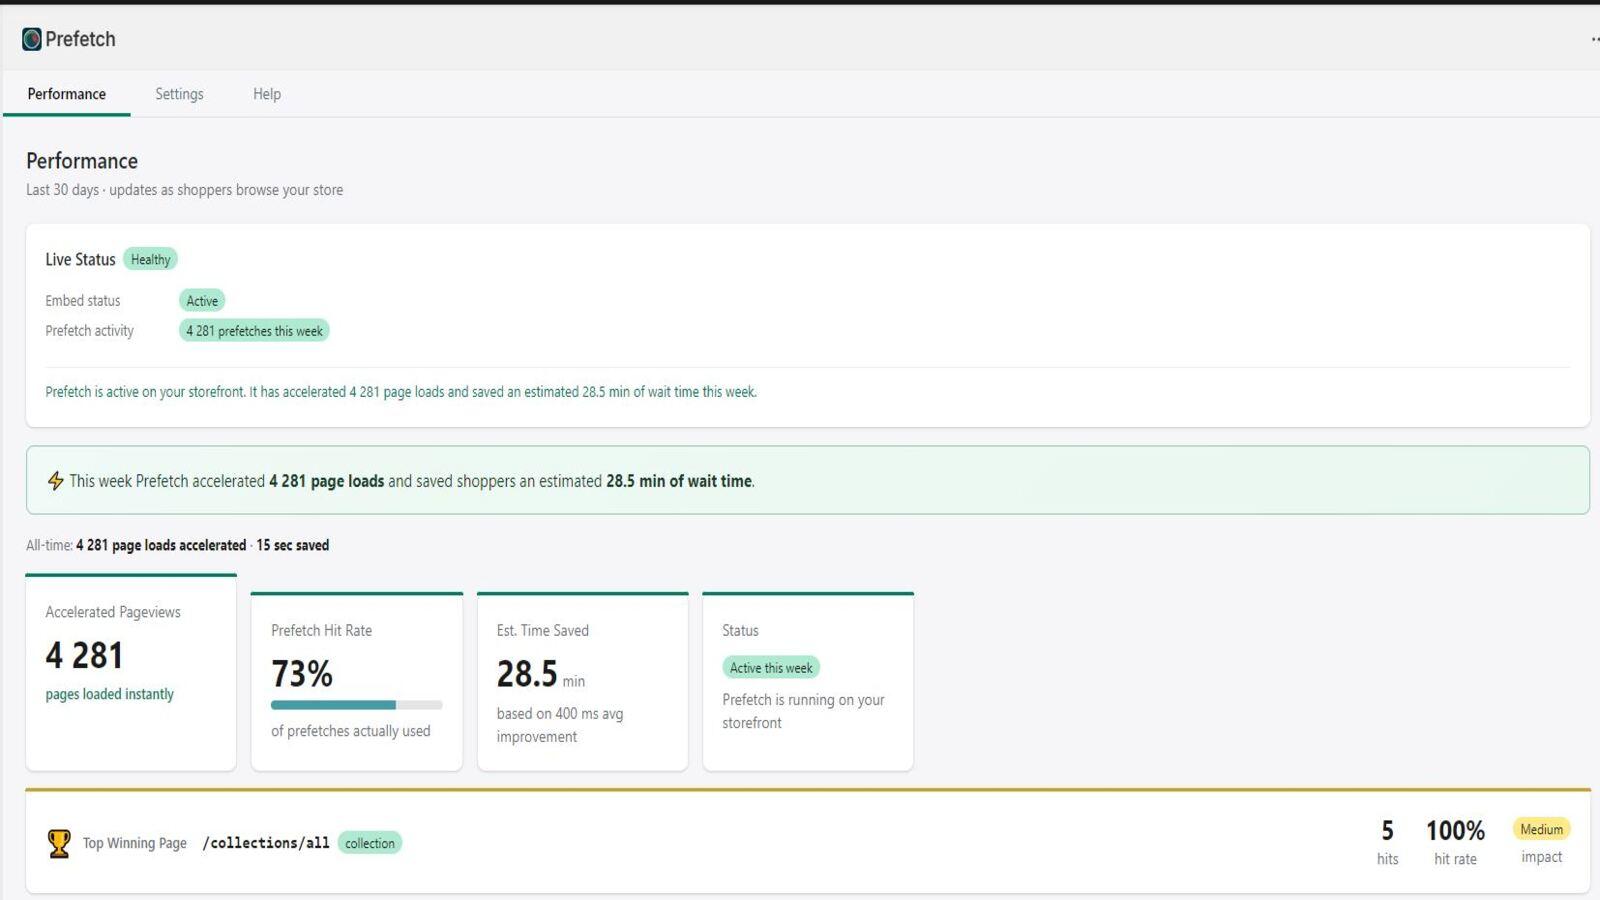
Task: Click the Healthy badge next to Live Status
Action: (151, 259)
